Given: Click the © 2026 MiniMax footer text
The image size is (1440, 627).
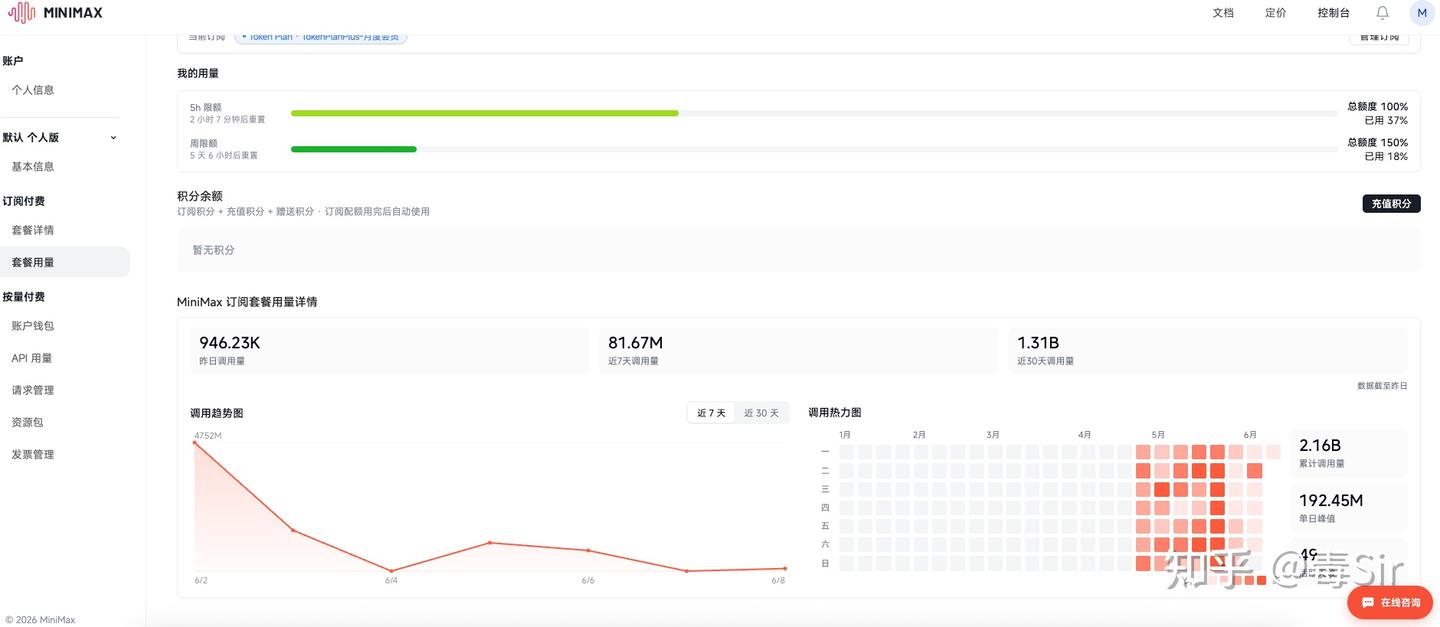Looking at the screenshot, I should (40, 620).
